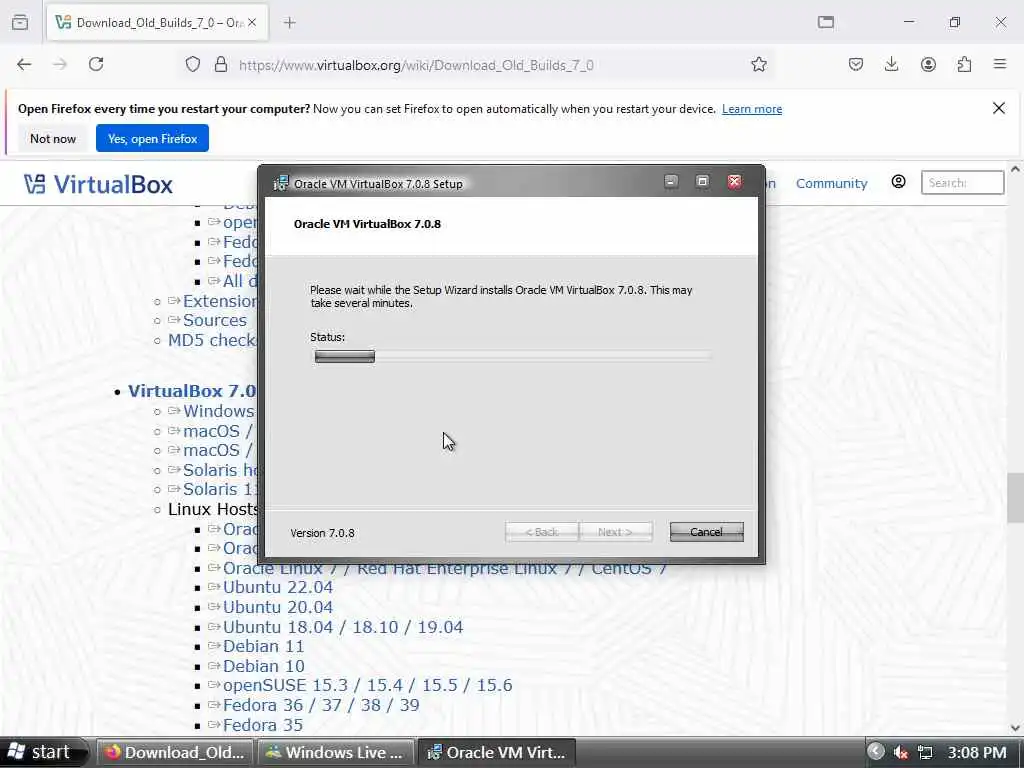Click the installer title bar icon

280,183
